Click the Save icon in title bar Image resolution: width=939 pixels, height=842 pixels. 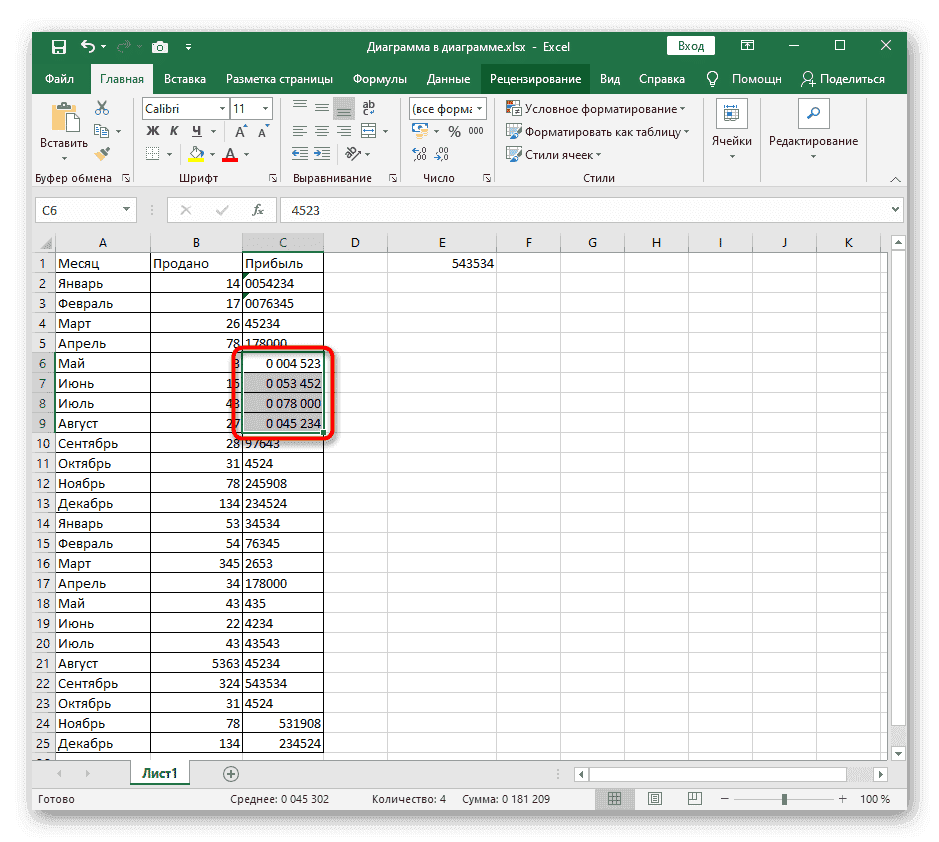click(59, 47)
